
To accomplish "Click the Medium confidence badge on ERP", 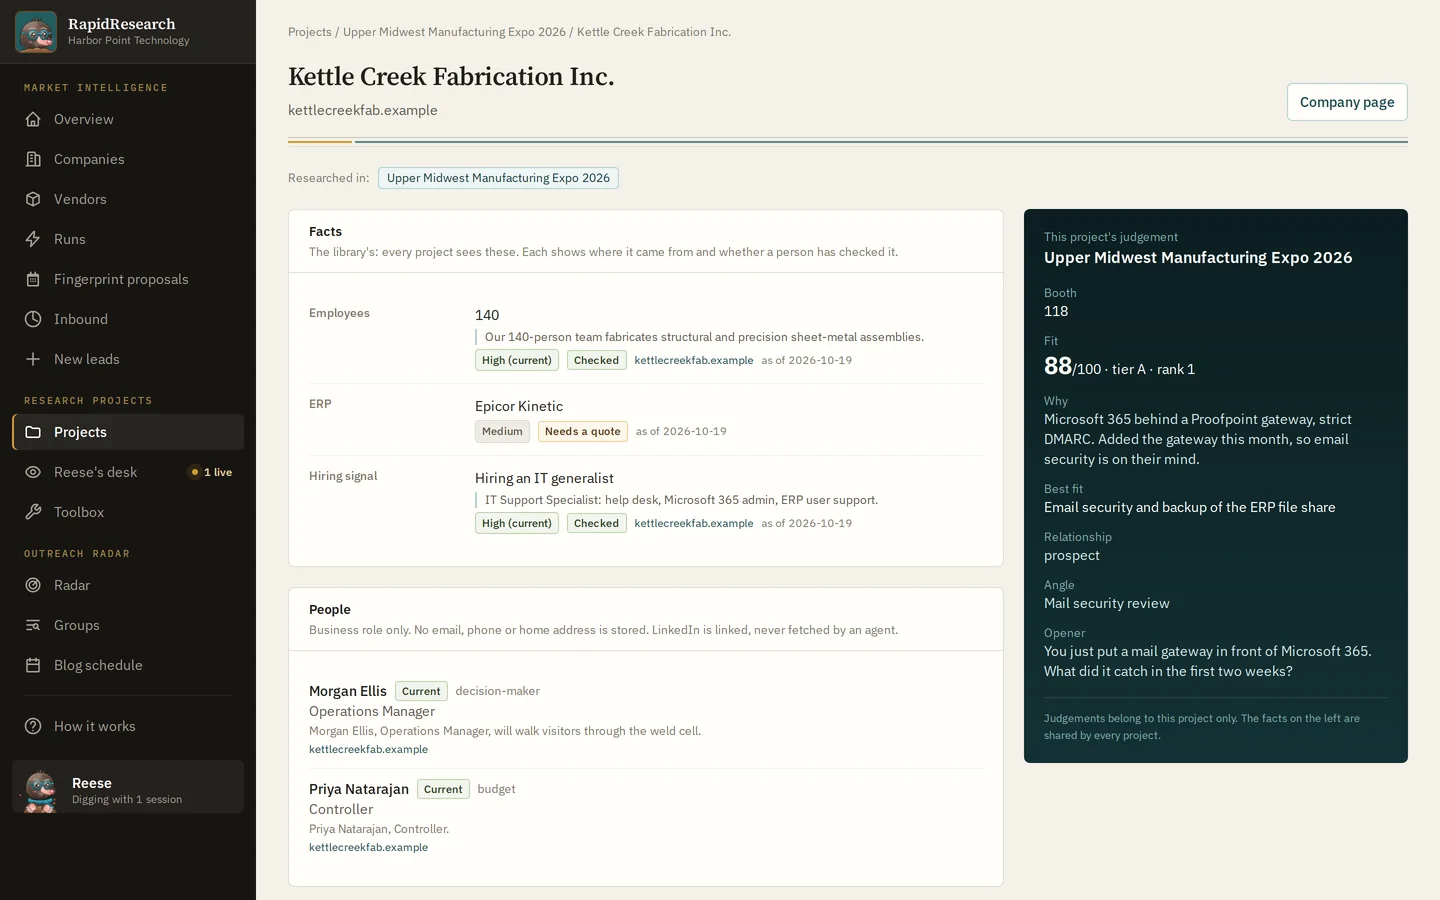I will point(502,431).
